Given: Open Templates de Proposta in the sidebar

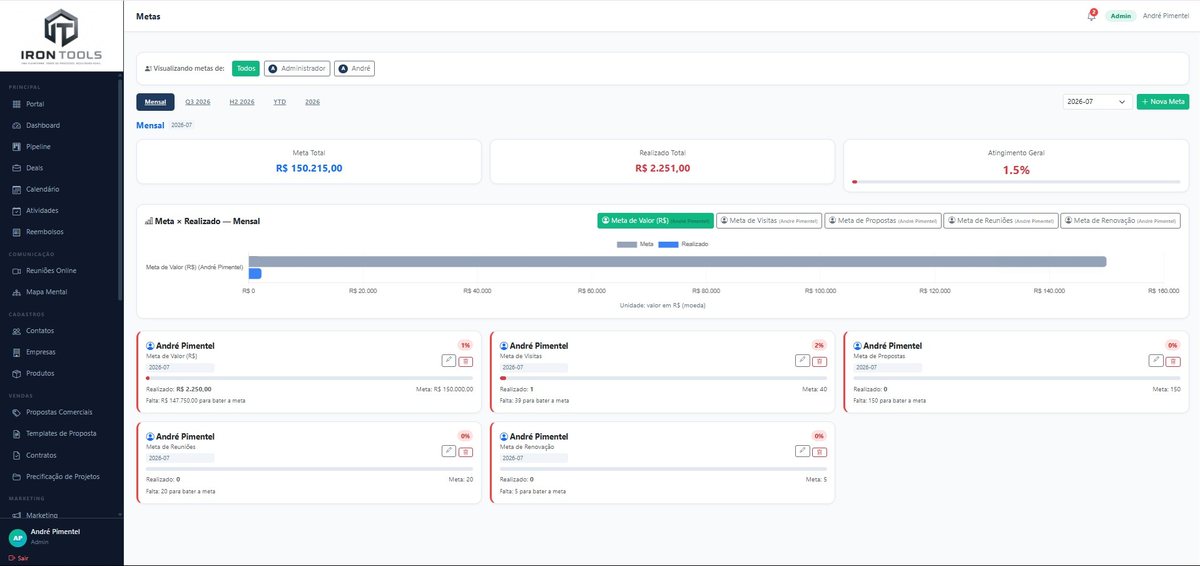Looking at the screenshot, I should [x=61, y=434].
